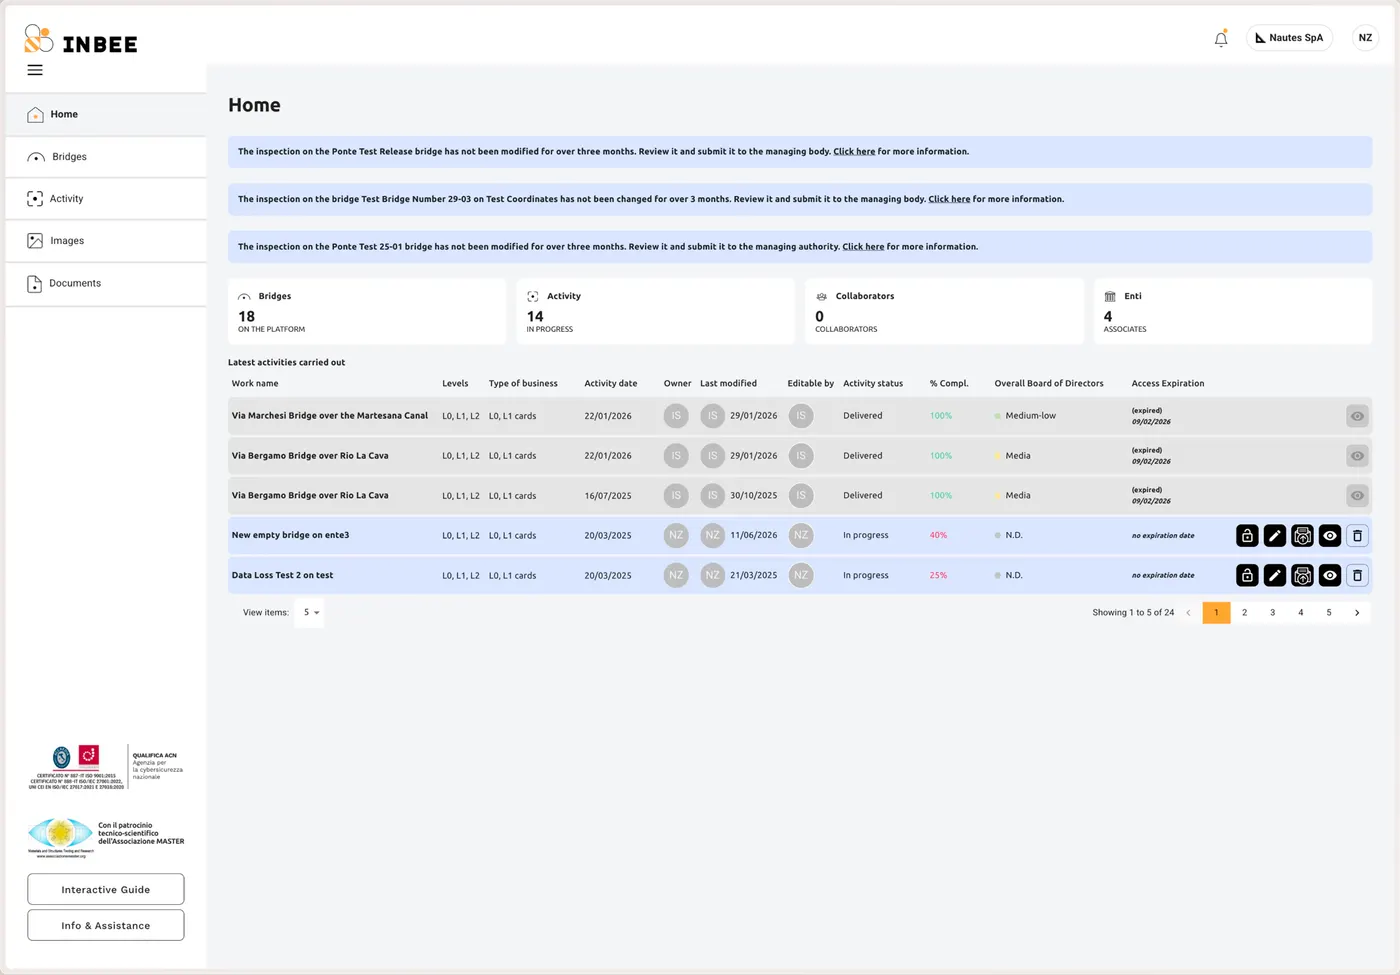
Task: Open Bridges in the sidebar
Action: 106,157
